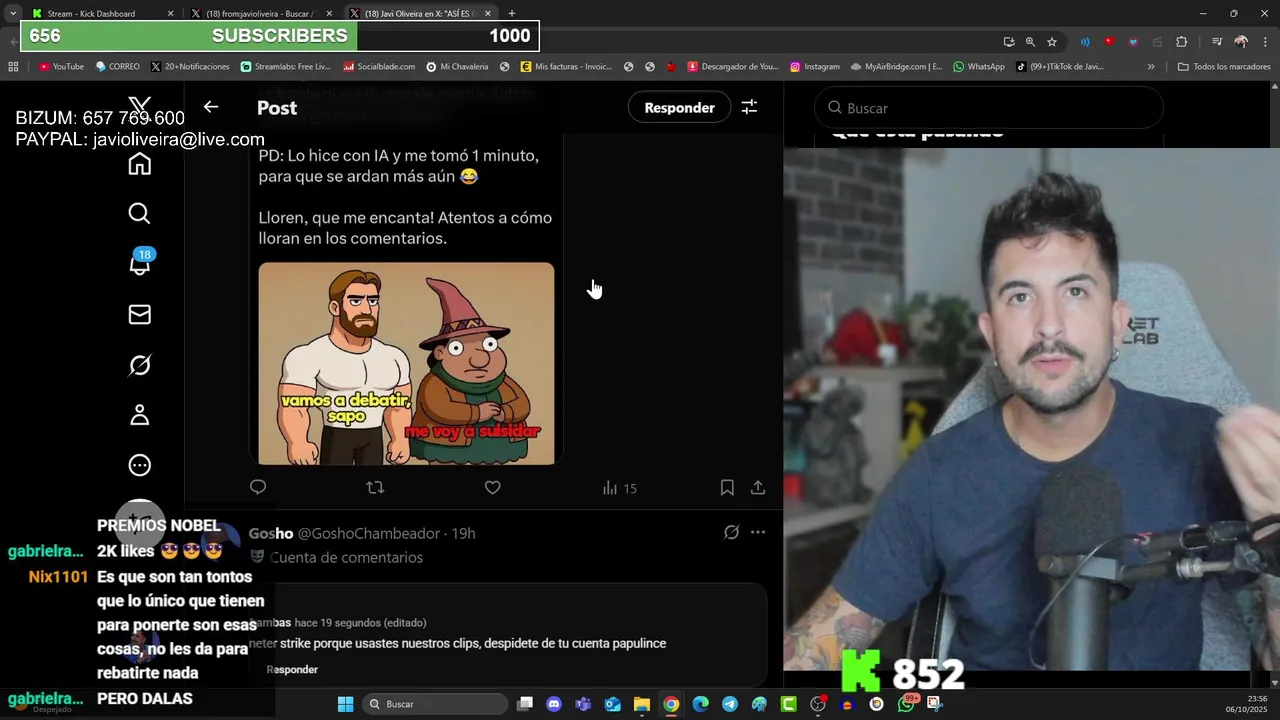The image size is (1280, 720).
Task: Open @GoshoChambeador handle link
Action: 369,533
